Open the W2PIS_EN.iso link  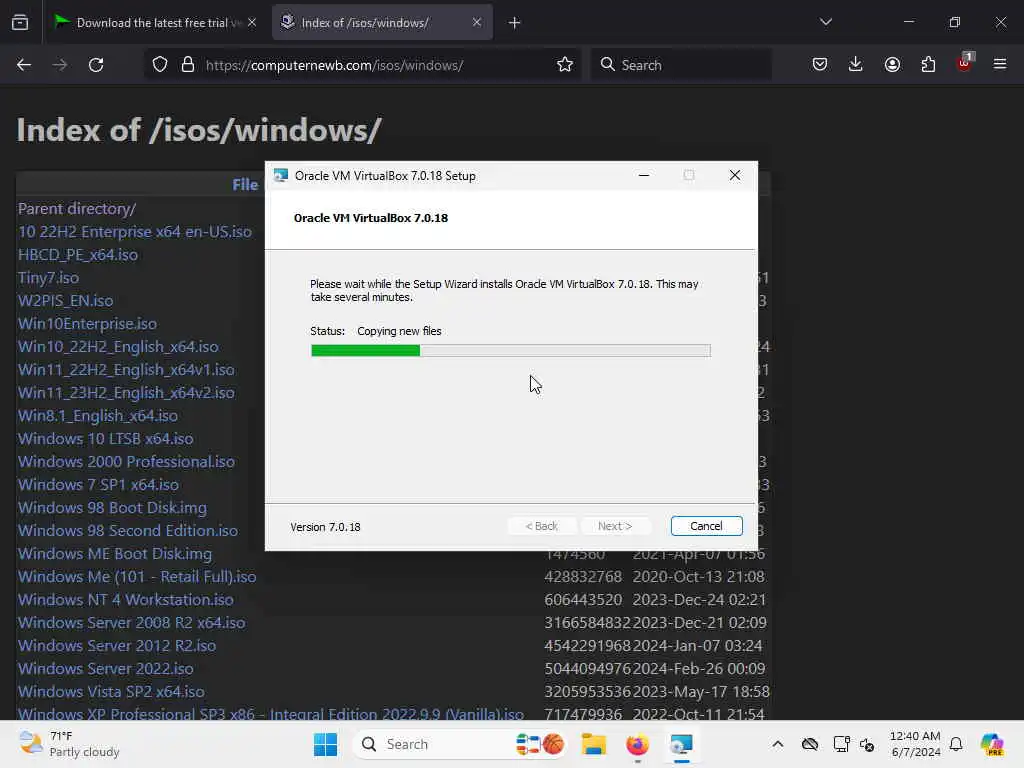[65, 300]
